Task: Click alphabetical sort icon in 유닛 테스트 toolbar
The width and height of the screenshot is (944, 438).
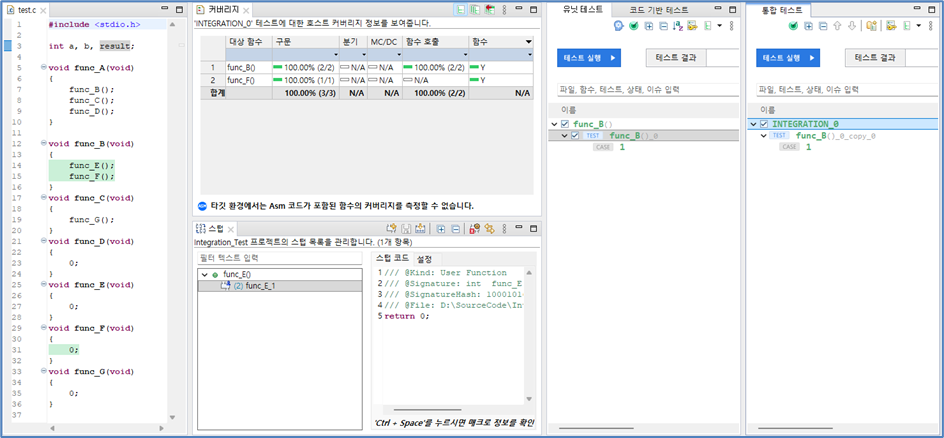Action: tap(678, 26)
